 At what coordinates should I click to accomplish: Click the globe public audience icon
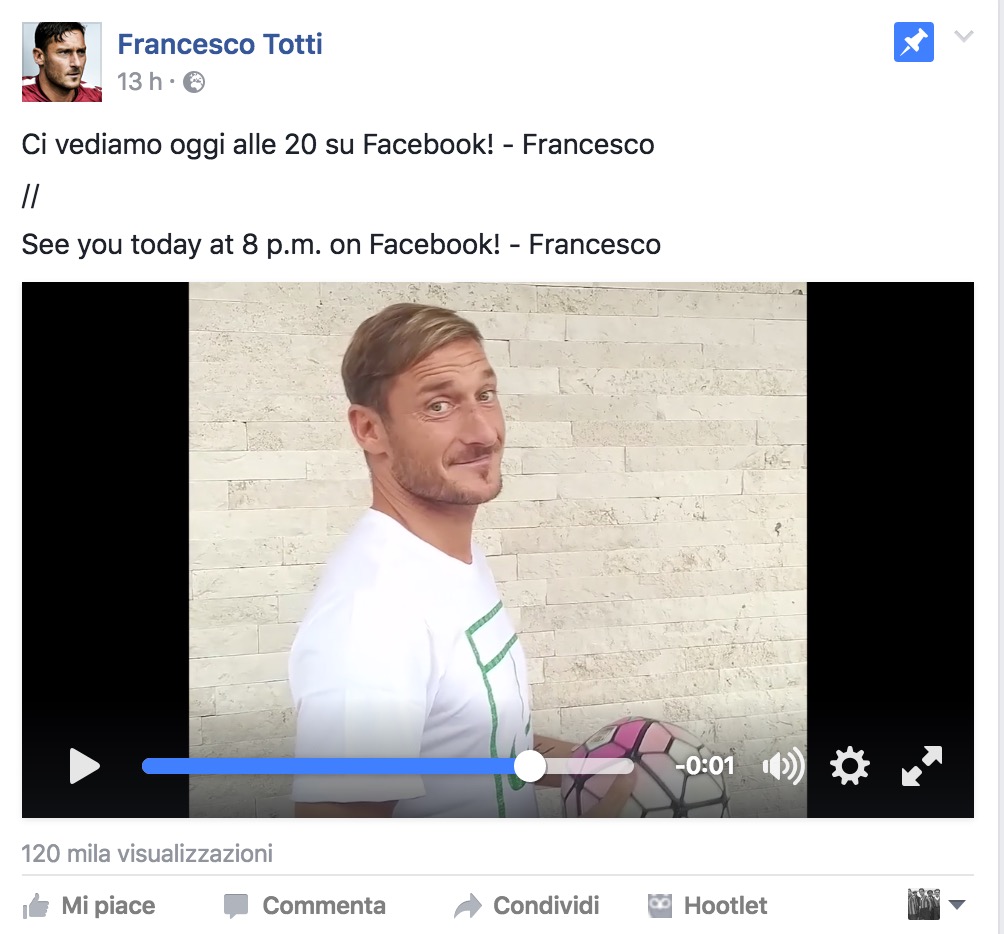[x=194, y=82]
